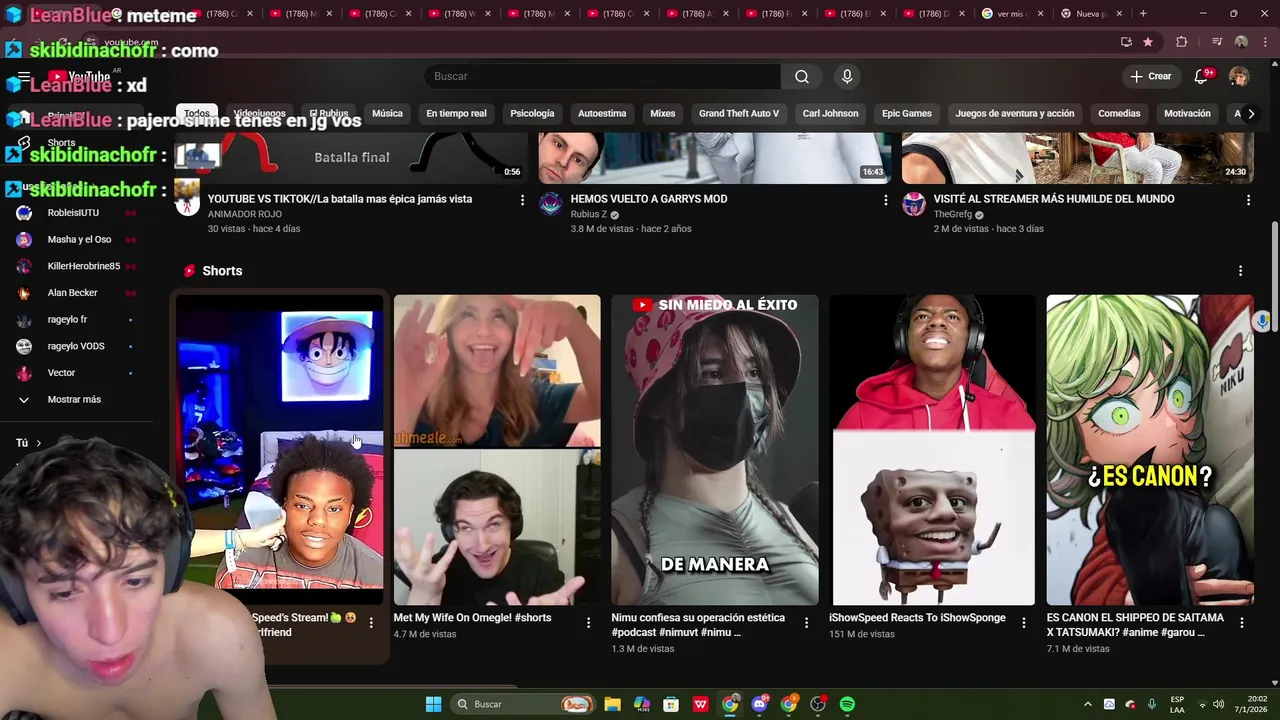Image resolution: width=1280 pixels, height=720 pixels.
Task: Open options for Met My Wife On Omegle
Action: coord(588,623)
